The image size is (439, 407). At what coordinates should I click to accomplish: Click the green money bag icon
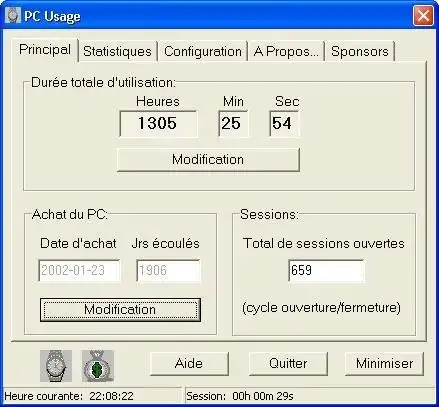coord(98,366)
